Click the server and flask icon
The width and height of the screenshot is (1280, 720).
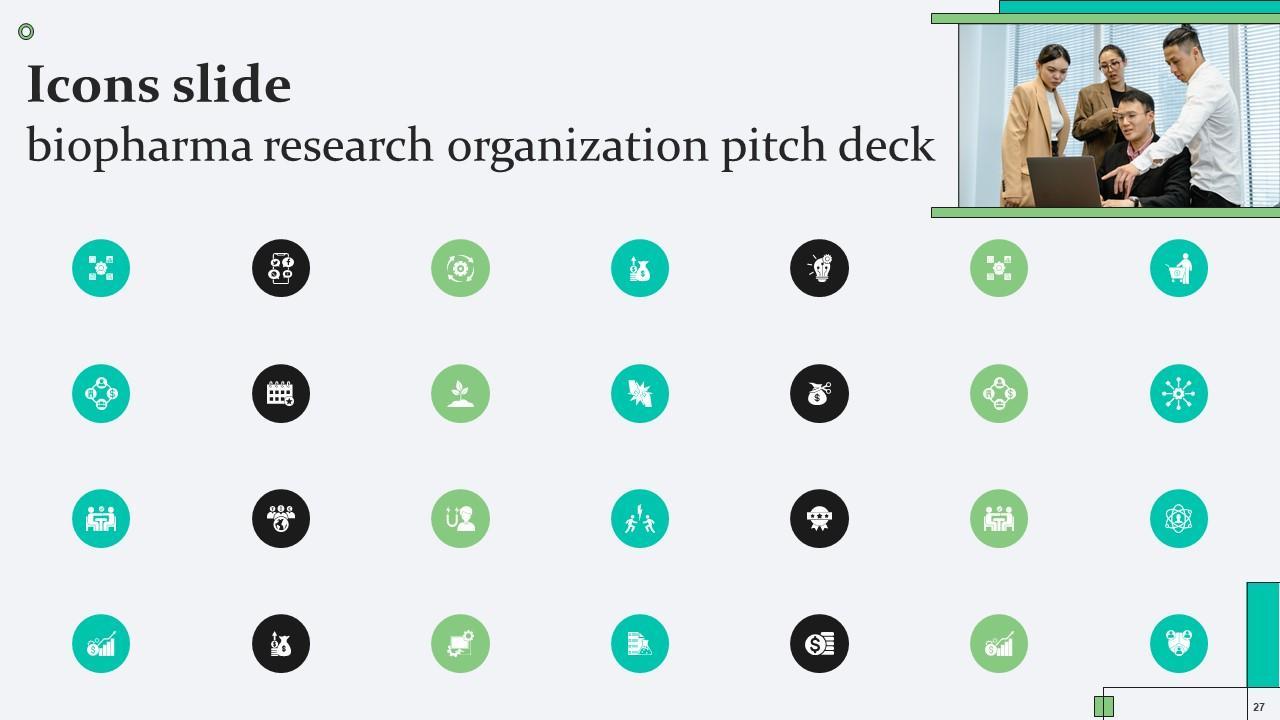pyautogui.click(x=640, y=643)
